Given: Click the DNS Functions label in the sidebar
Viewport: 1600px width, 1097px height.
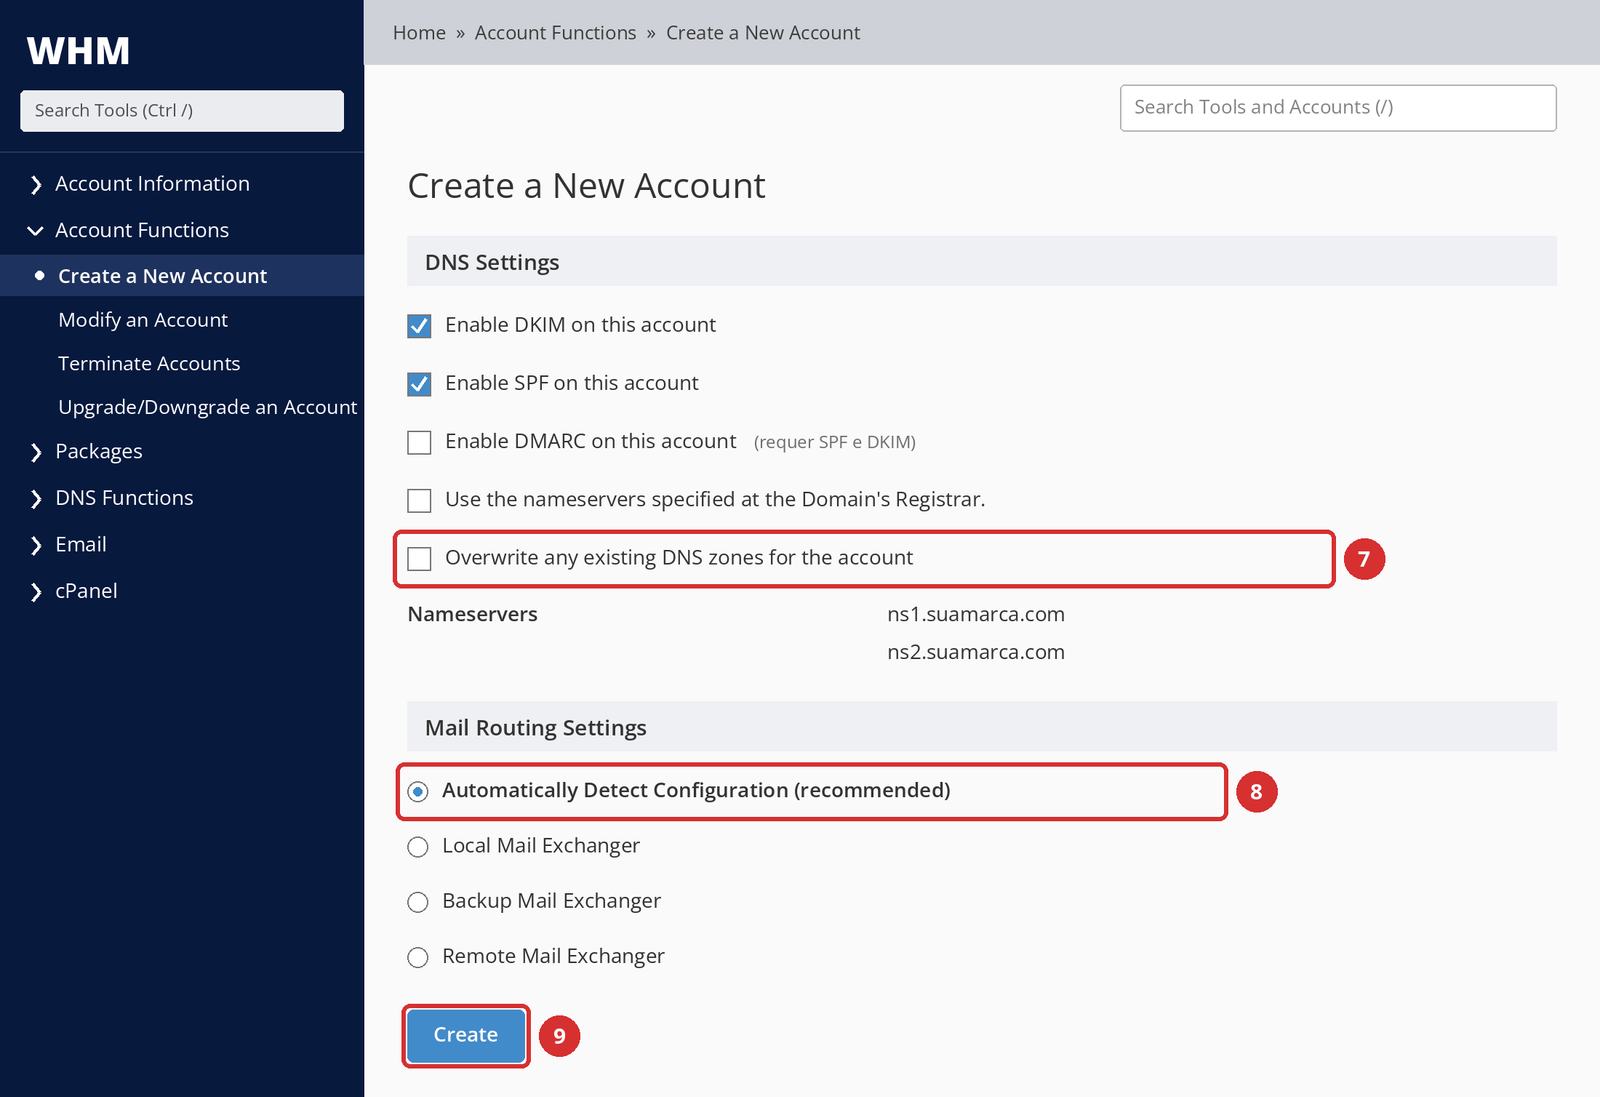Looking at the screenshot, I should tap(124, 498).
